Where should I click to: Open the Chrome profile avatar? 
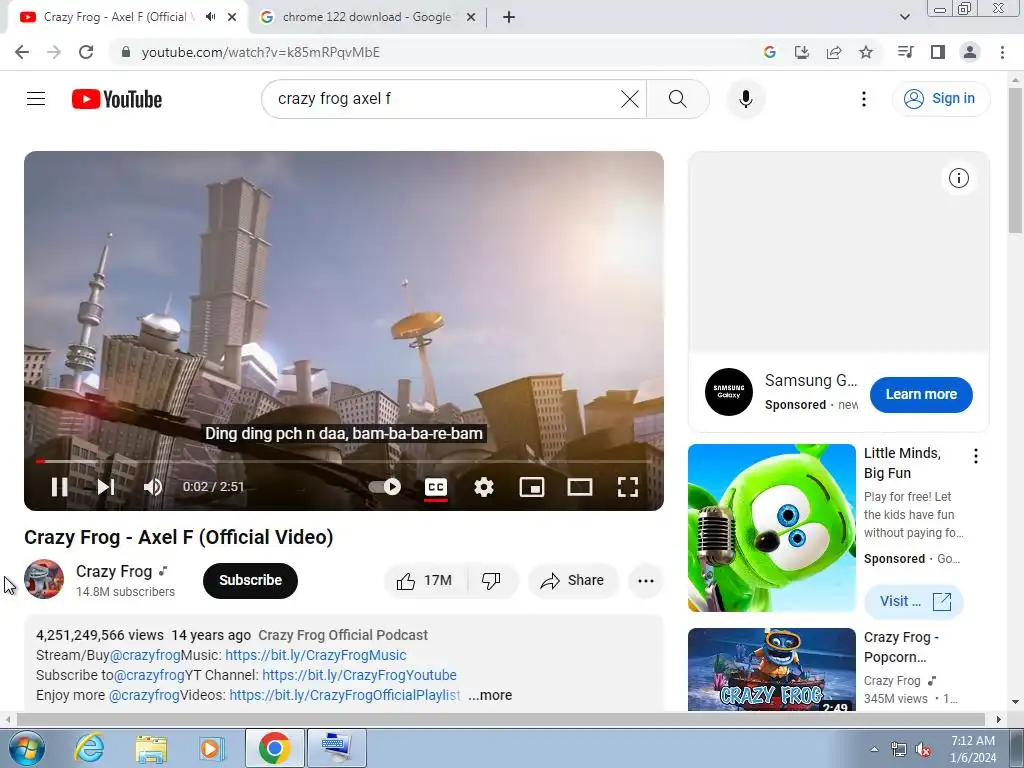(x=970, y=52)
